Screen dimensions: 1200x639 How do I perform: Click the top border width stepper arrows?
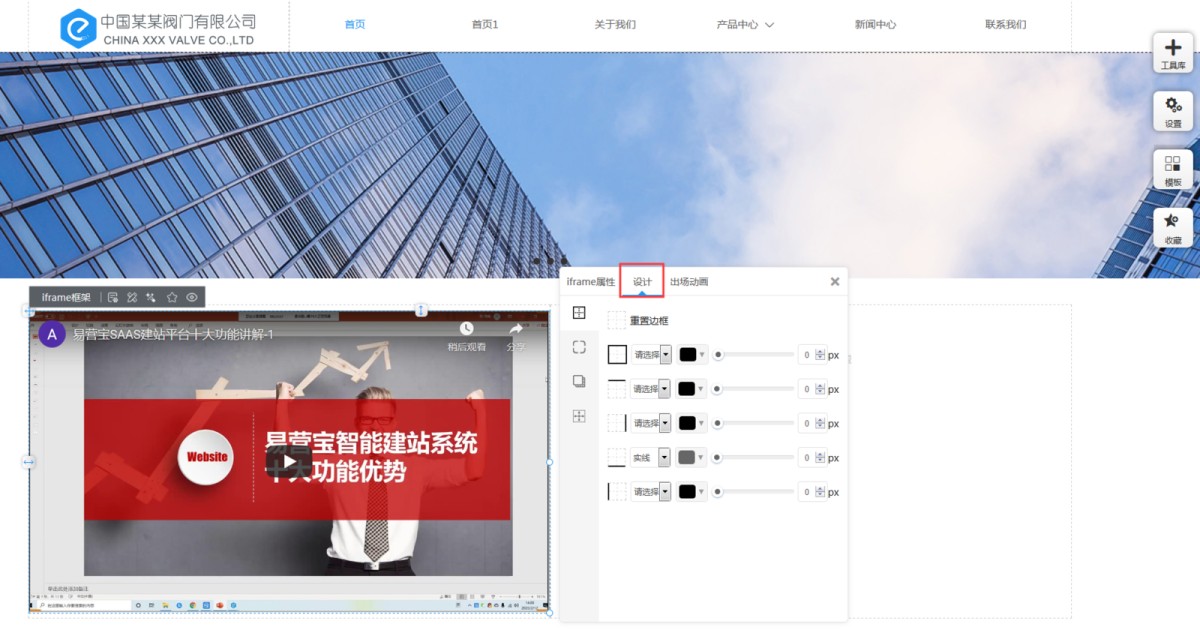[820, 389]
